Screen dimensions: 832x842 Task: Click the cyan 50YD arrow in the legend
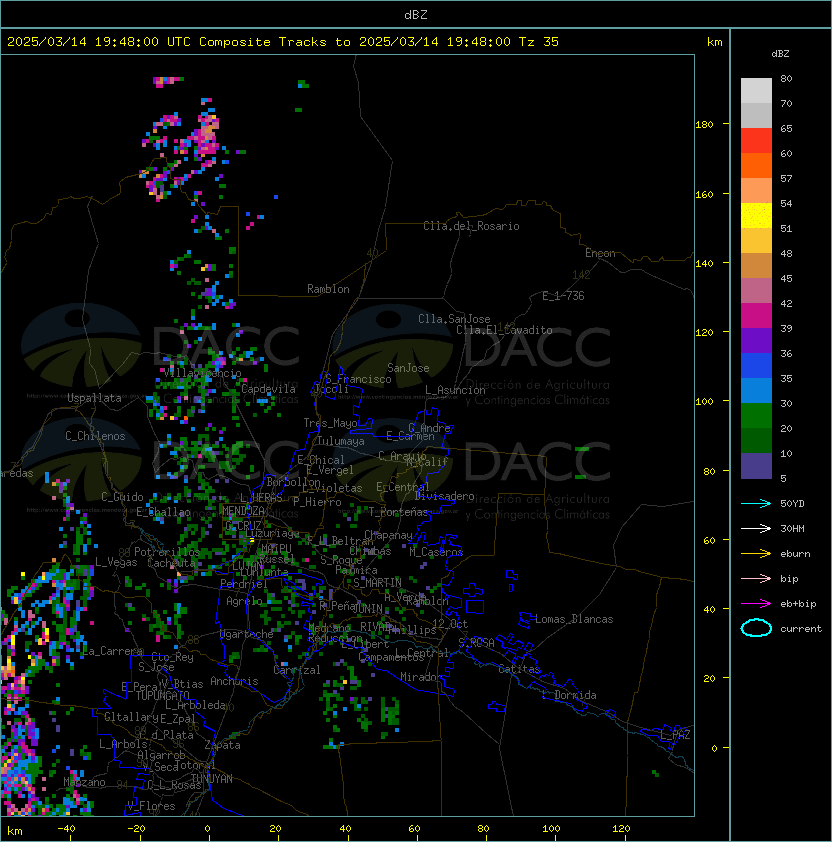[756, 503]
